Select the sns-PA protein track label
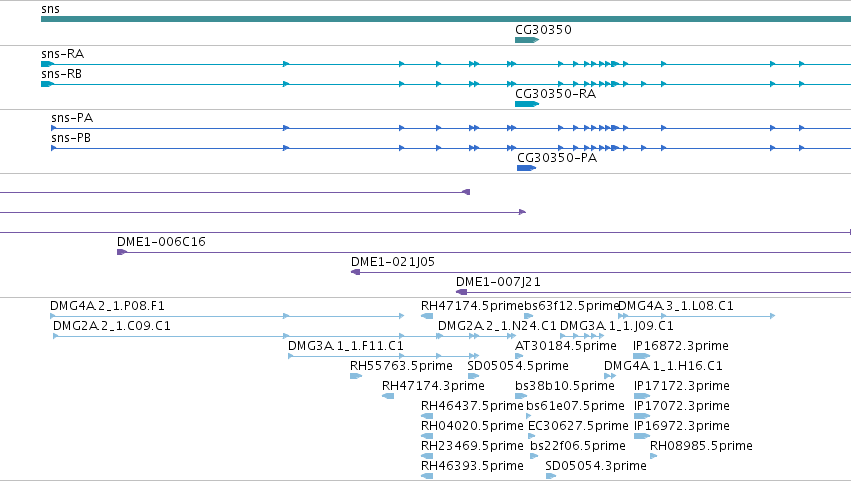 72,118
